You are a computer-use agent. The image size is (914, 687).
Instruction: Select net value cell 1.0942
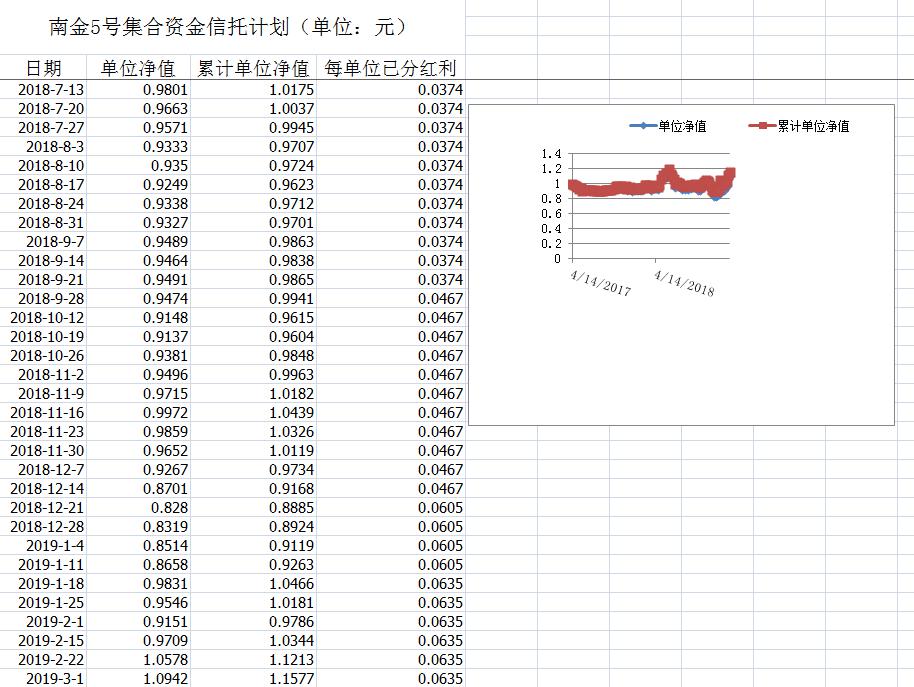pos(139,678)
